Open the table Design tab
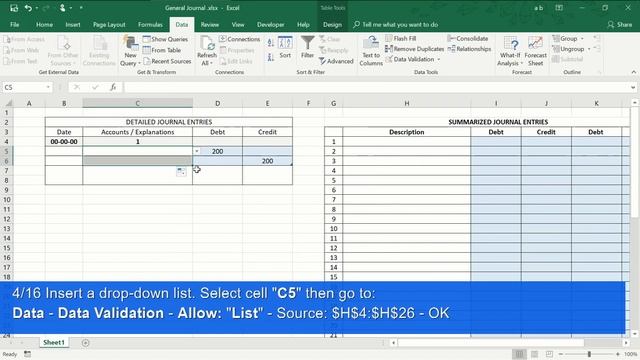This screenshot has width=640, height=360. point(332,24)
